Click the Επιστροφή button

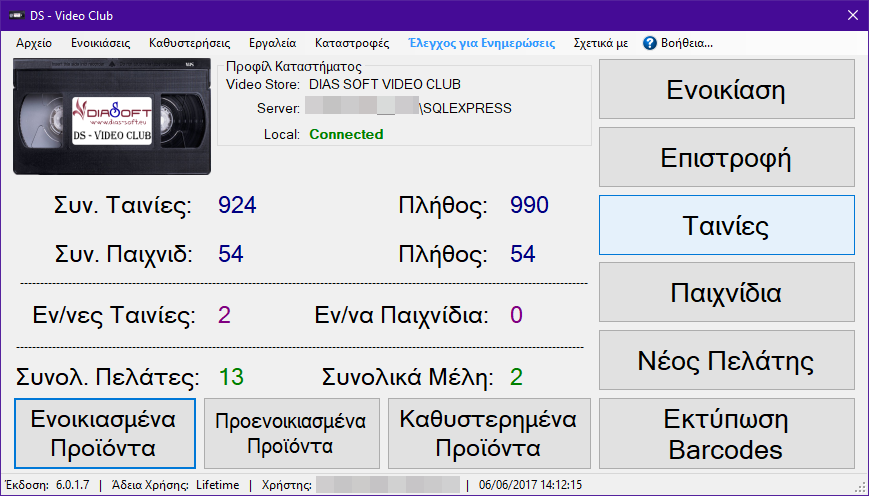(x=727, y=157)
